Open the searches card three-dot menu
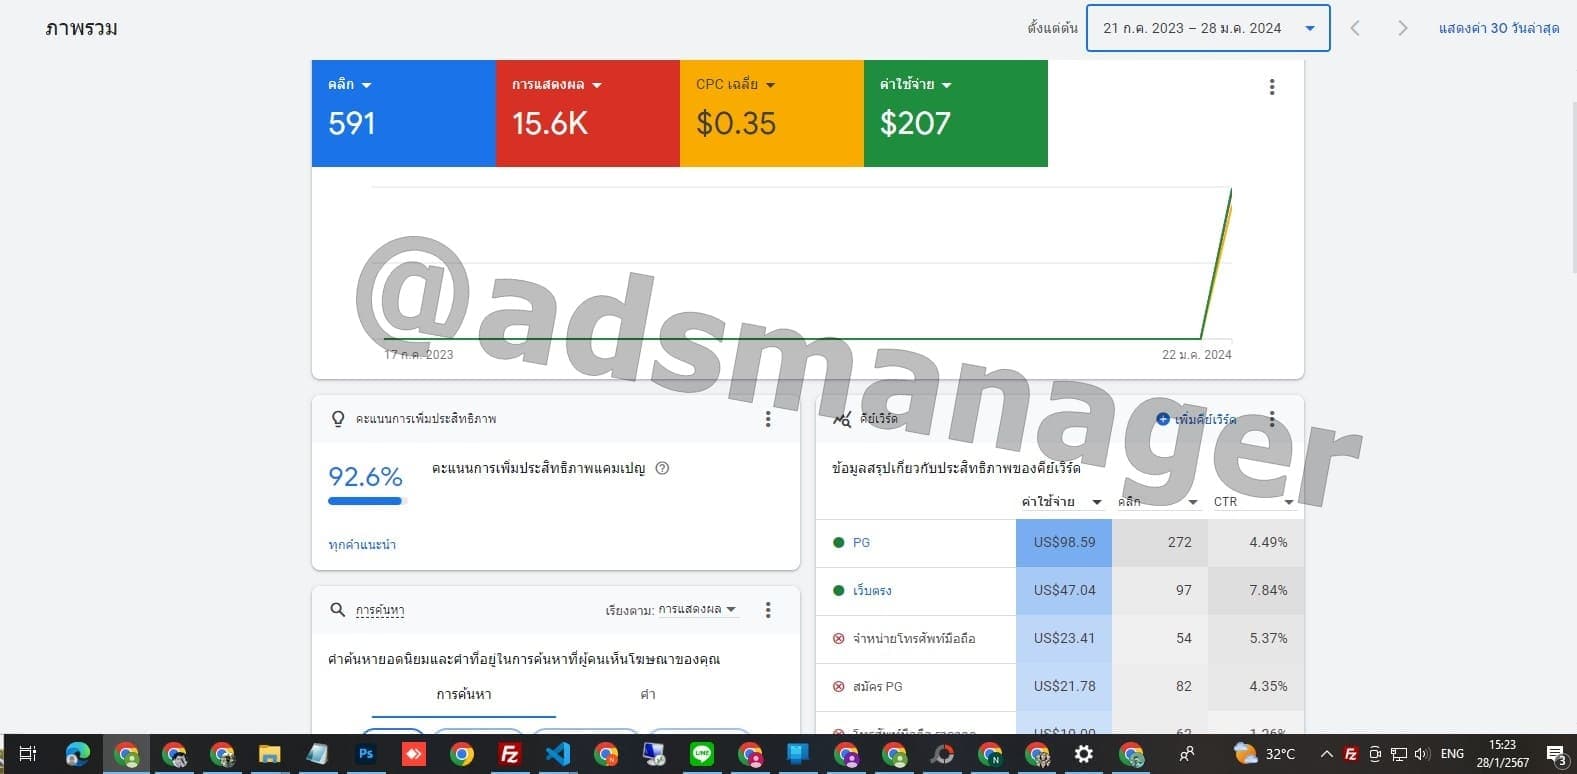 click(767, 610)
